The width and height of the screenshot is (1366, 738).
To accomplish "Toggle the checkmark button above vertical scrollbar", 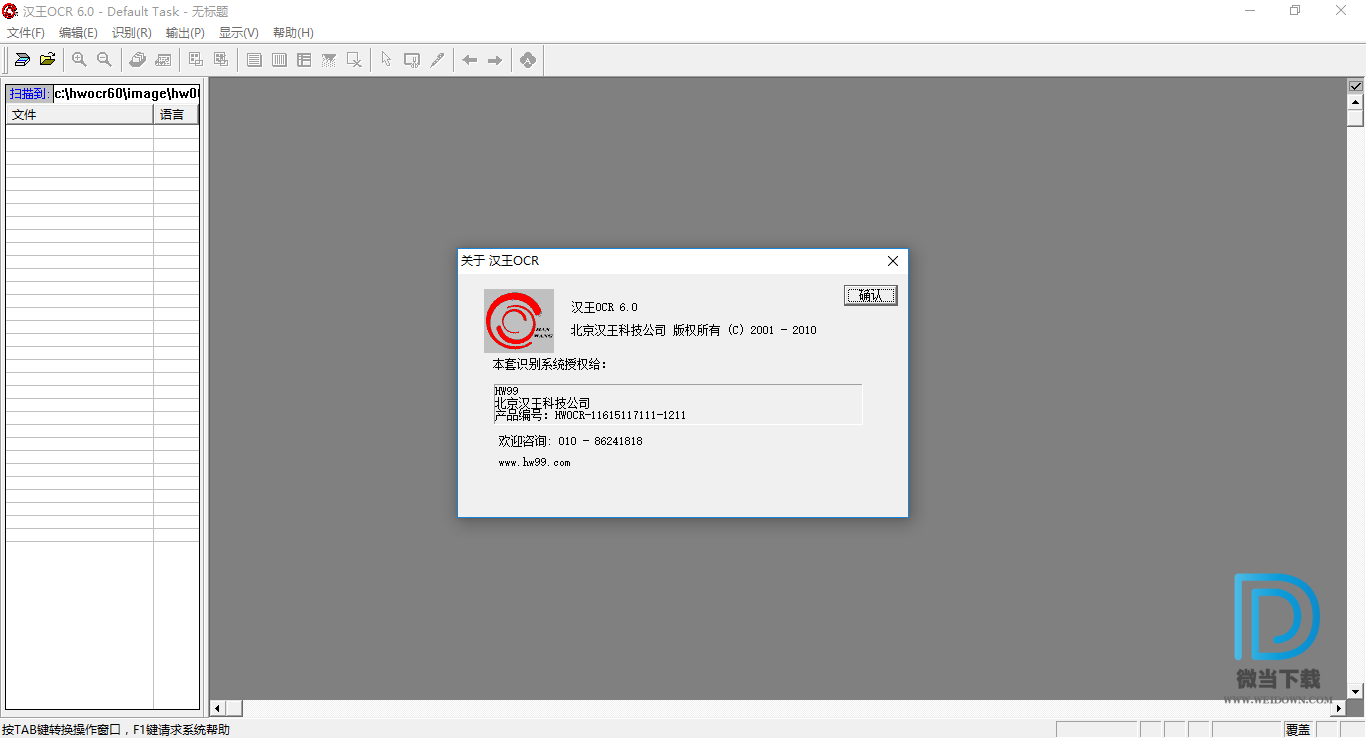I will 1356,86.
